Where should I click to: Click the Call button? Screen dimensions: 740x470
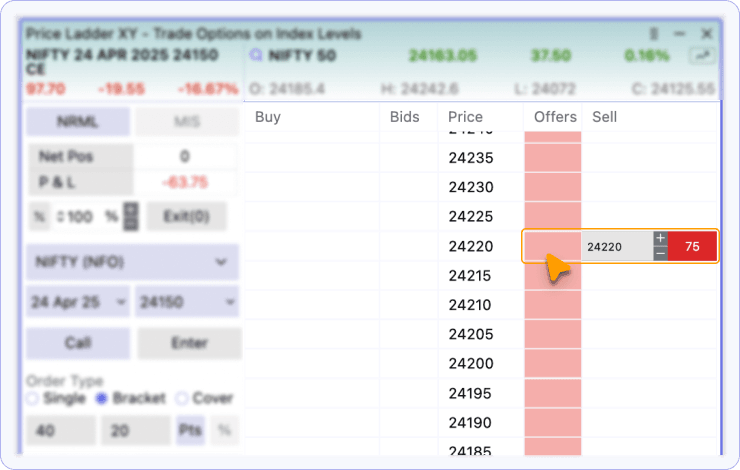pos(78,343)
